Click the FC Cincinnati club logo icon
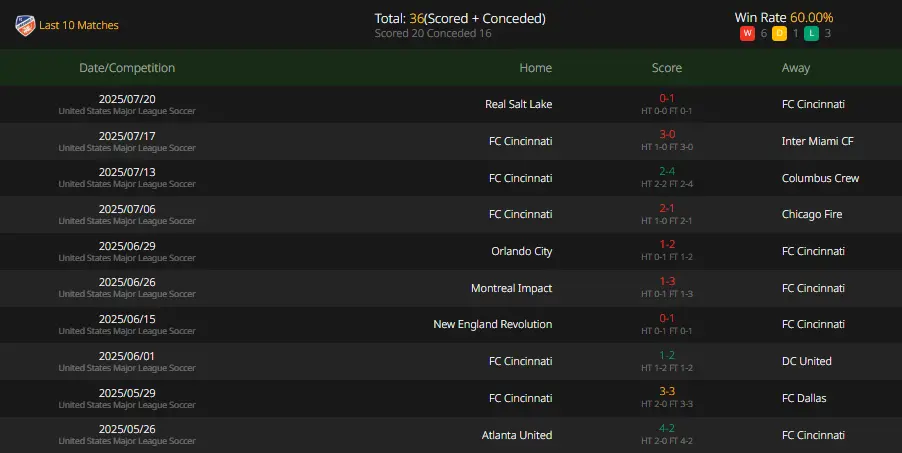Viewport: 902px width, 453px height. (25, 25)
